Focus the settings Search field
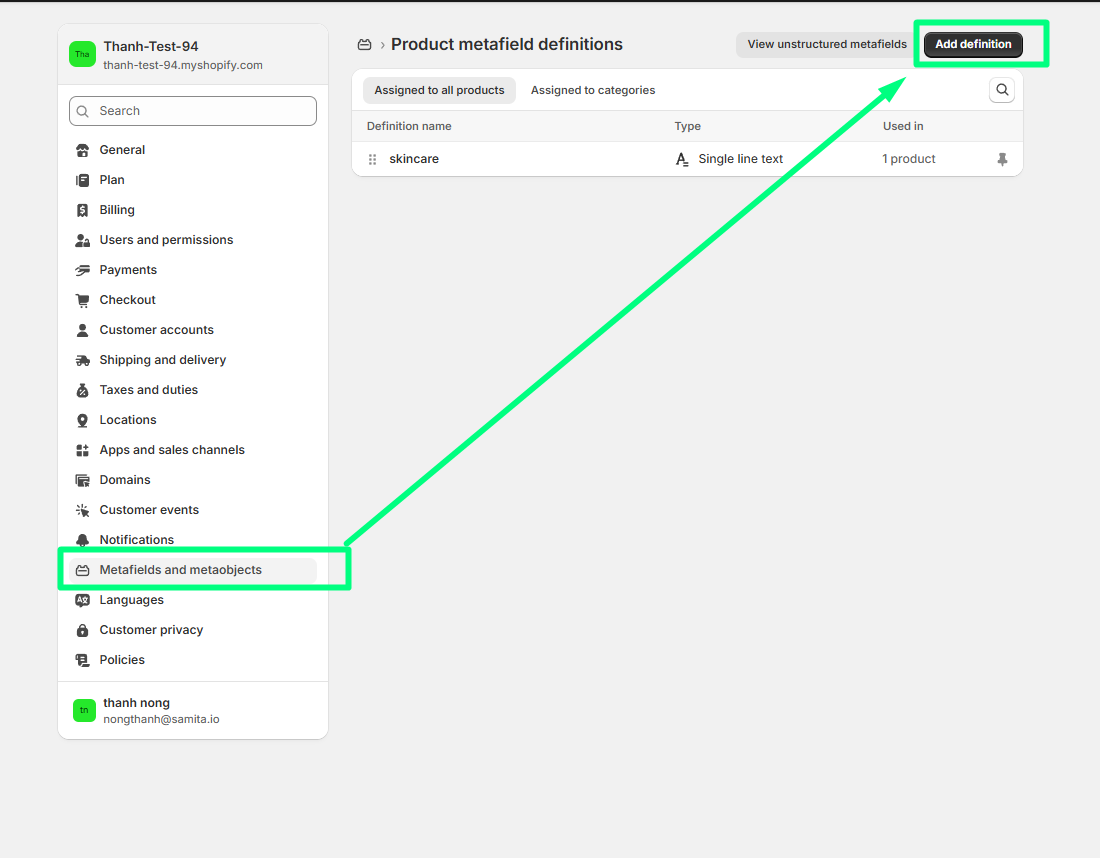The width and height of the screenshot is (1100, 858). pos(193,111)
